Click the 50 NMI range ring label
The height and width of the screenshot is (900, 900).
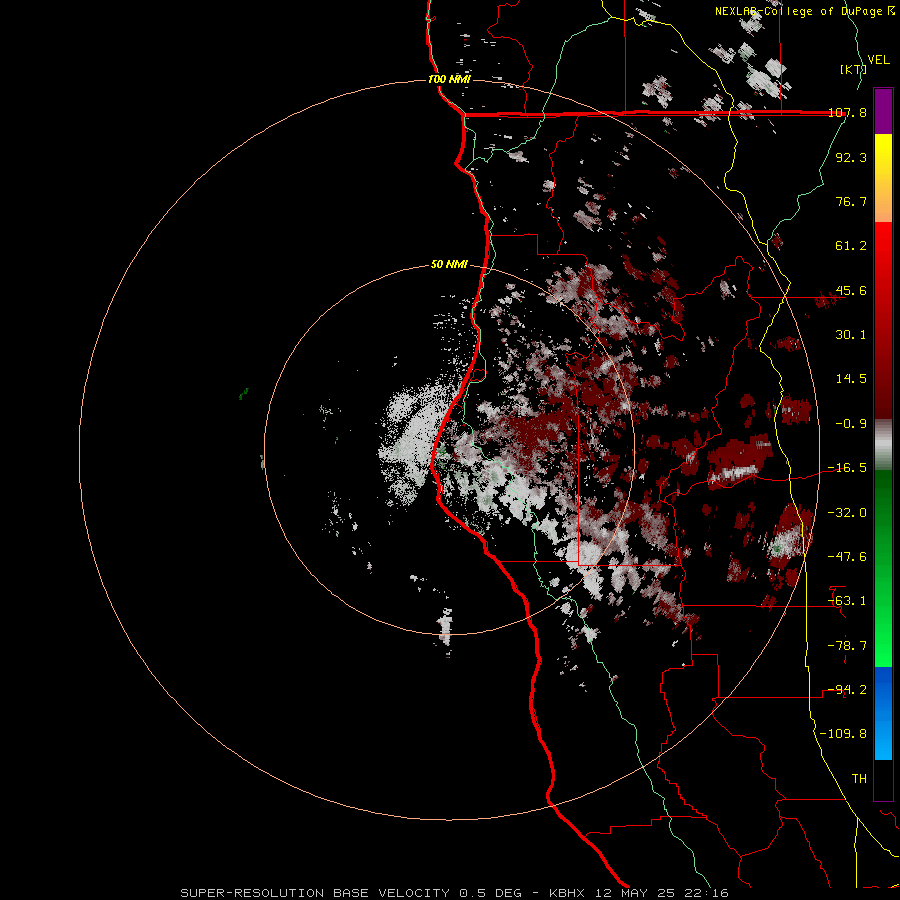(449, 265)
